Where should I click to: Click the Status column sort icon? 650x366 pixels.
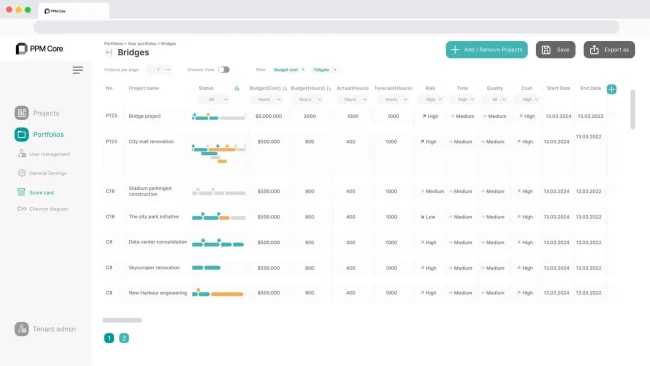(237, 88)
